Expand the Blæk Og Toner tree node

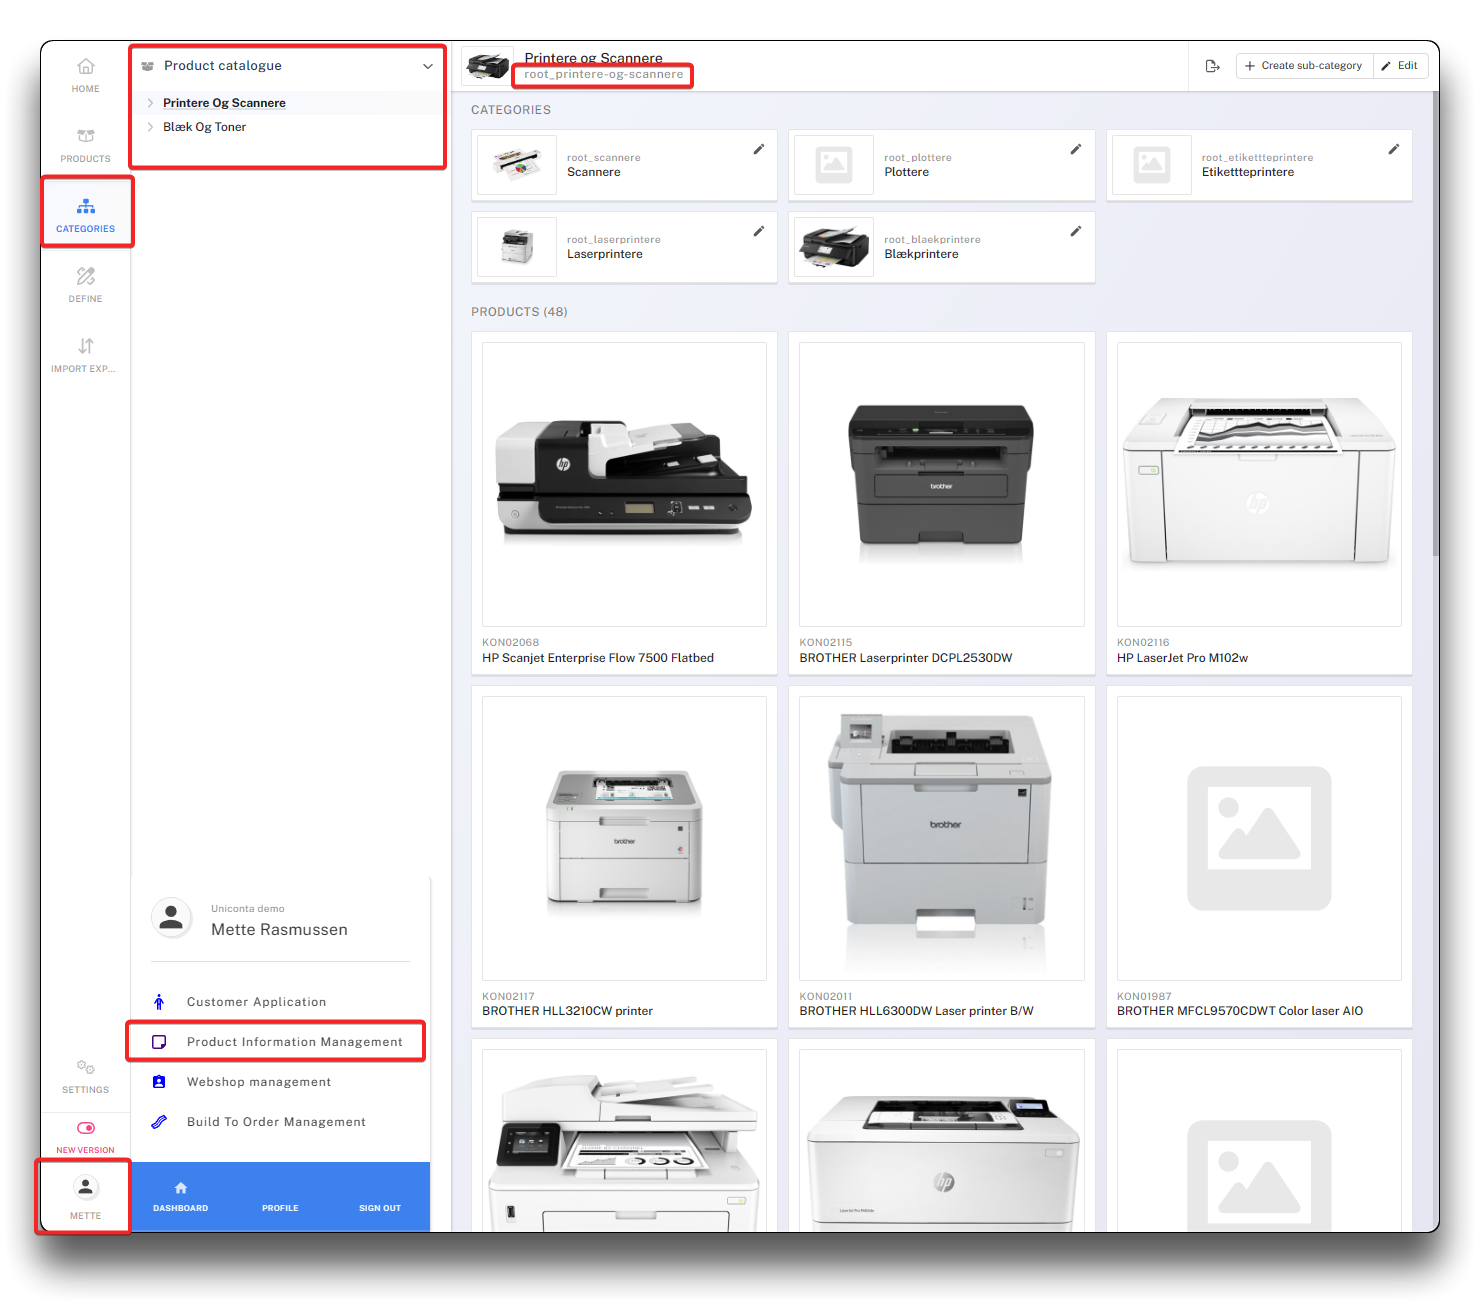pos(150,127)
